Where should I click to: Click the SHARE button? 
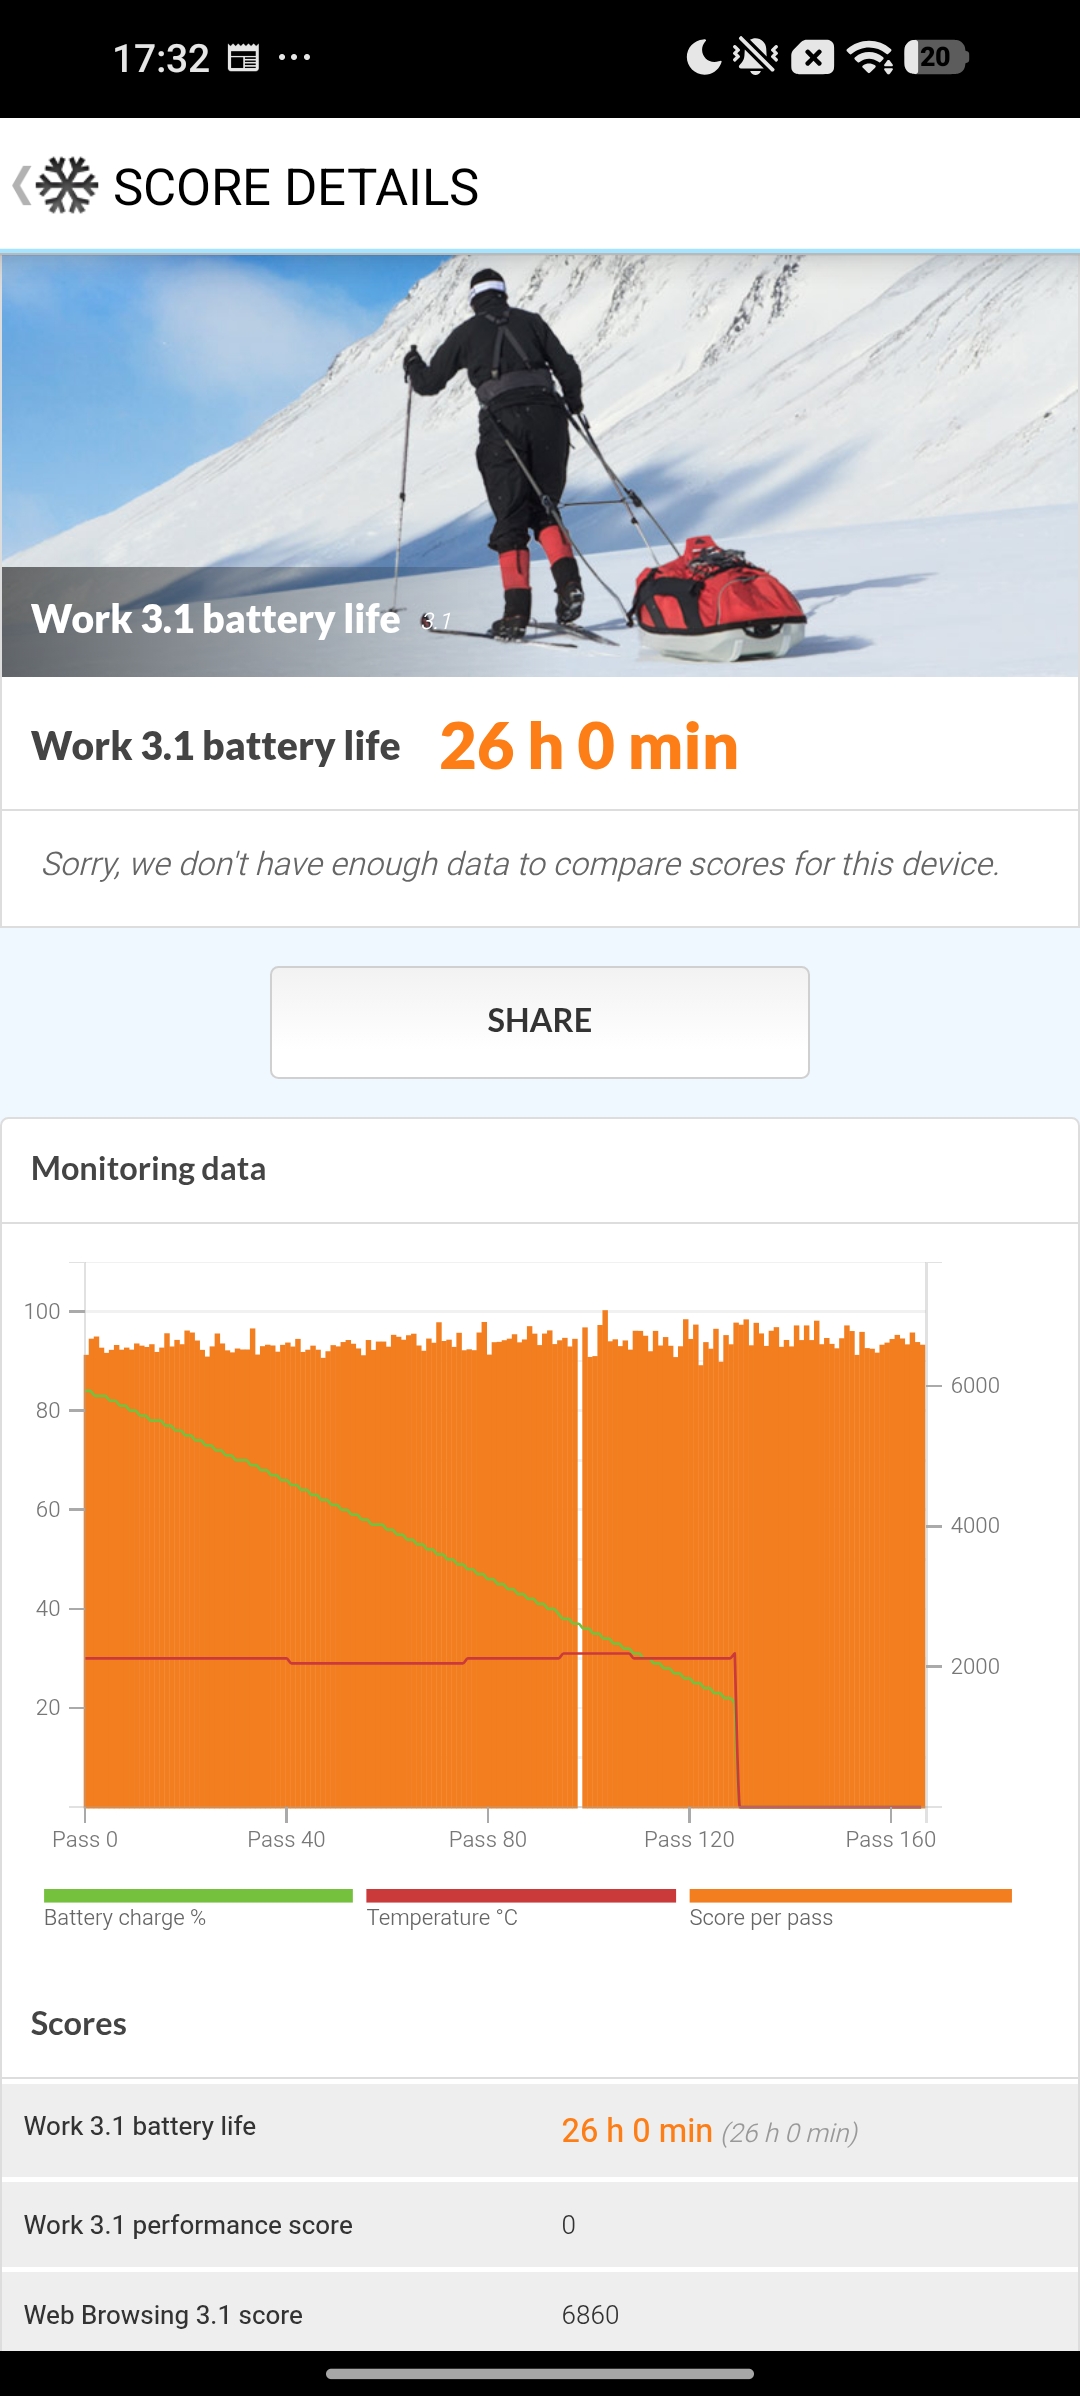click(x=540, y=1022)
